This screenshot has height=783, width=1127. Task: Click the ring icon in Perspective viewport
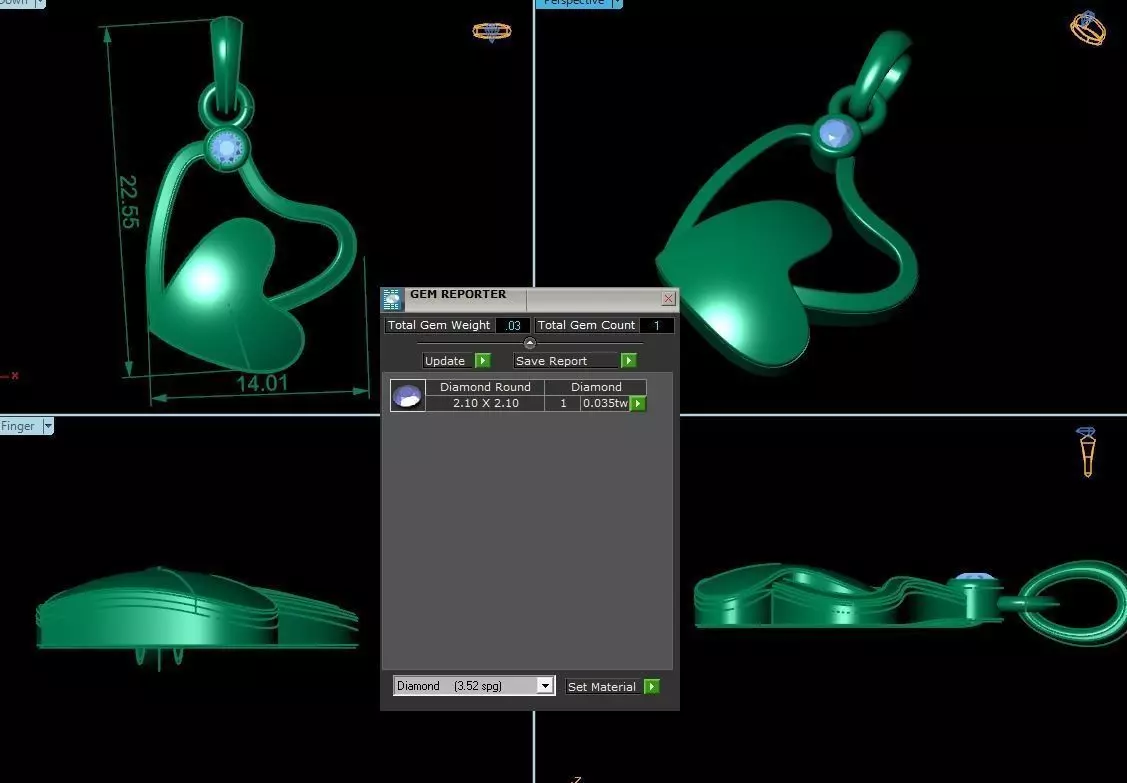click(x=1087, y=28)
